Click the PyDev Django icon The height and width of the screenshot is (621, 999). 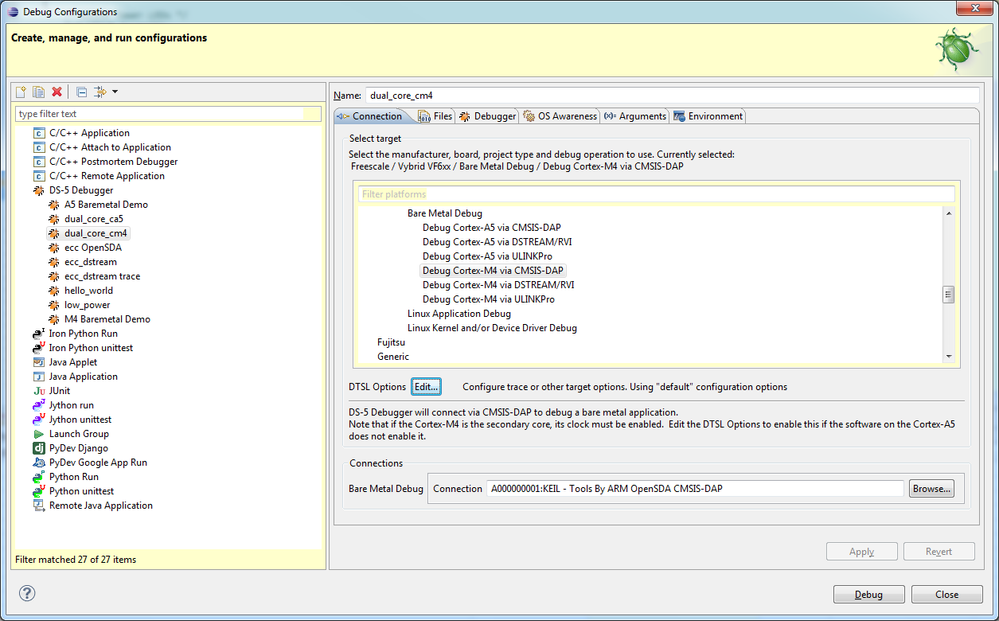(x=39, y=448)
